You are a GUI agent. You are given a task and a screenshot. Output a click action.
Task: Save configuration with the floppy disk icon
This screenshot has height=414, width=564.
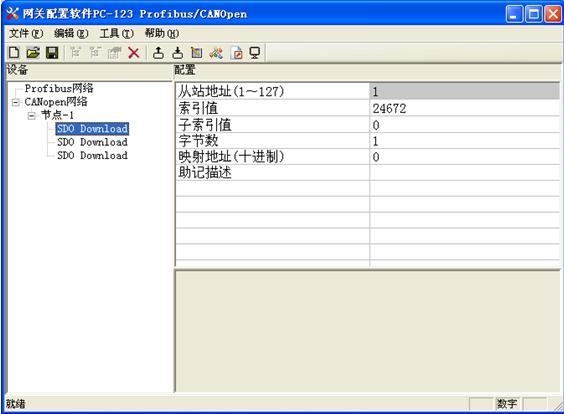pos(52,53)
